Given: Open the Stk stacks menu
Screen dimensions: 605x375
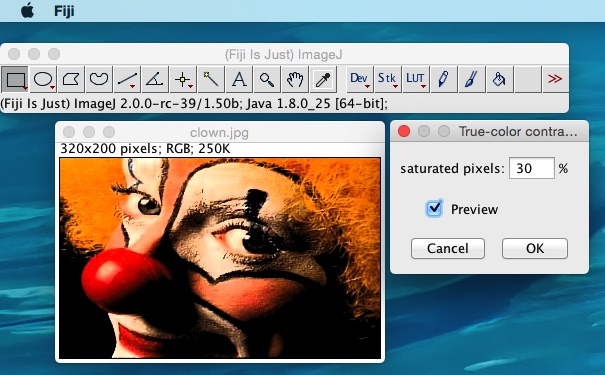Looking at the screenshot, I should click(387, 79).
